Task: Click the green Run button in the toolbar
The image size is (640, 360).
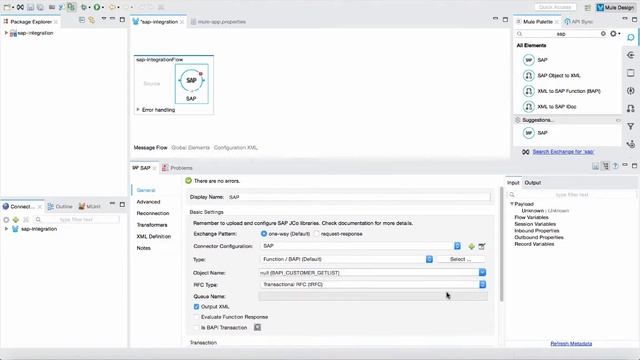Action: [97, 7]
